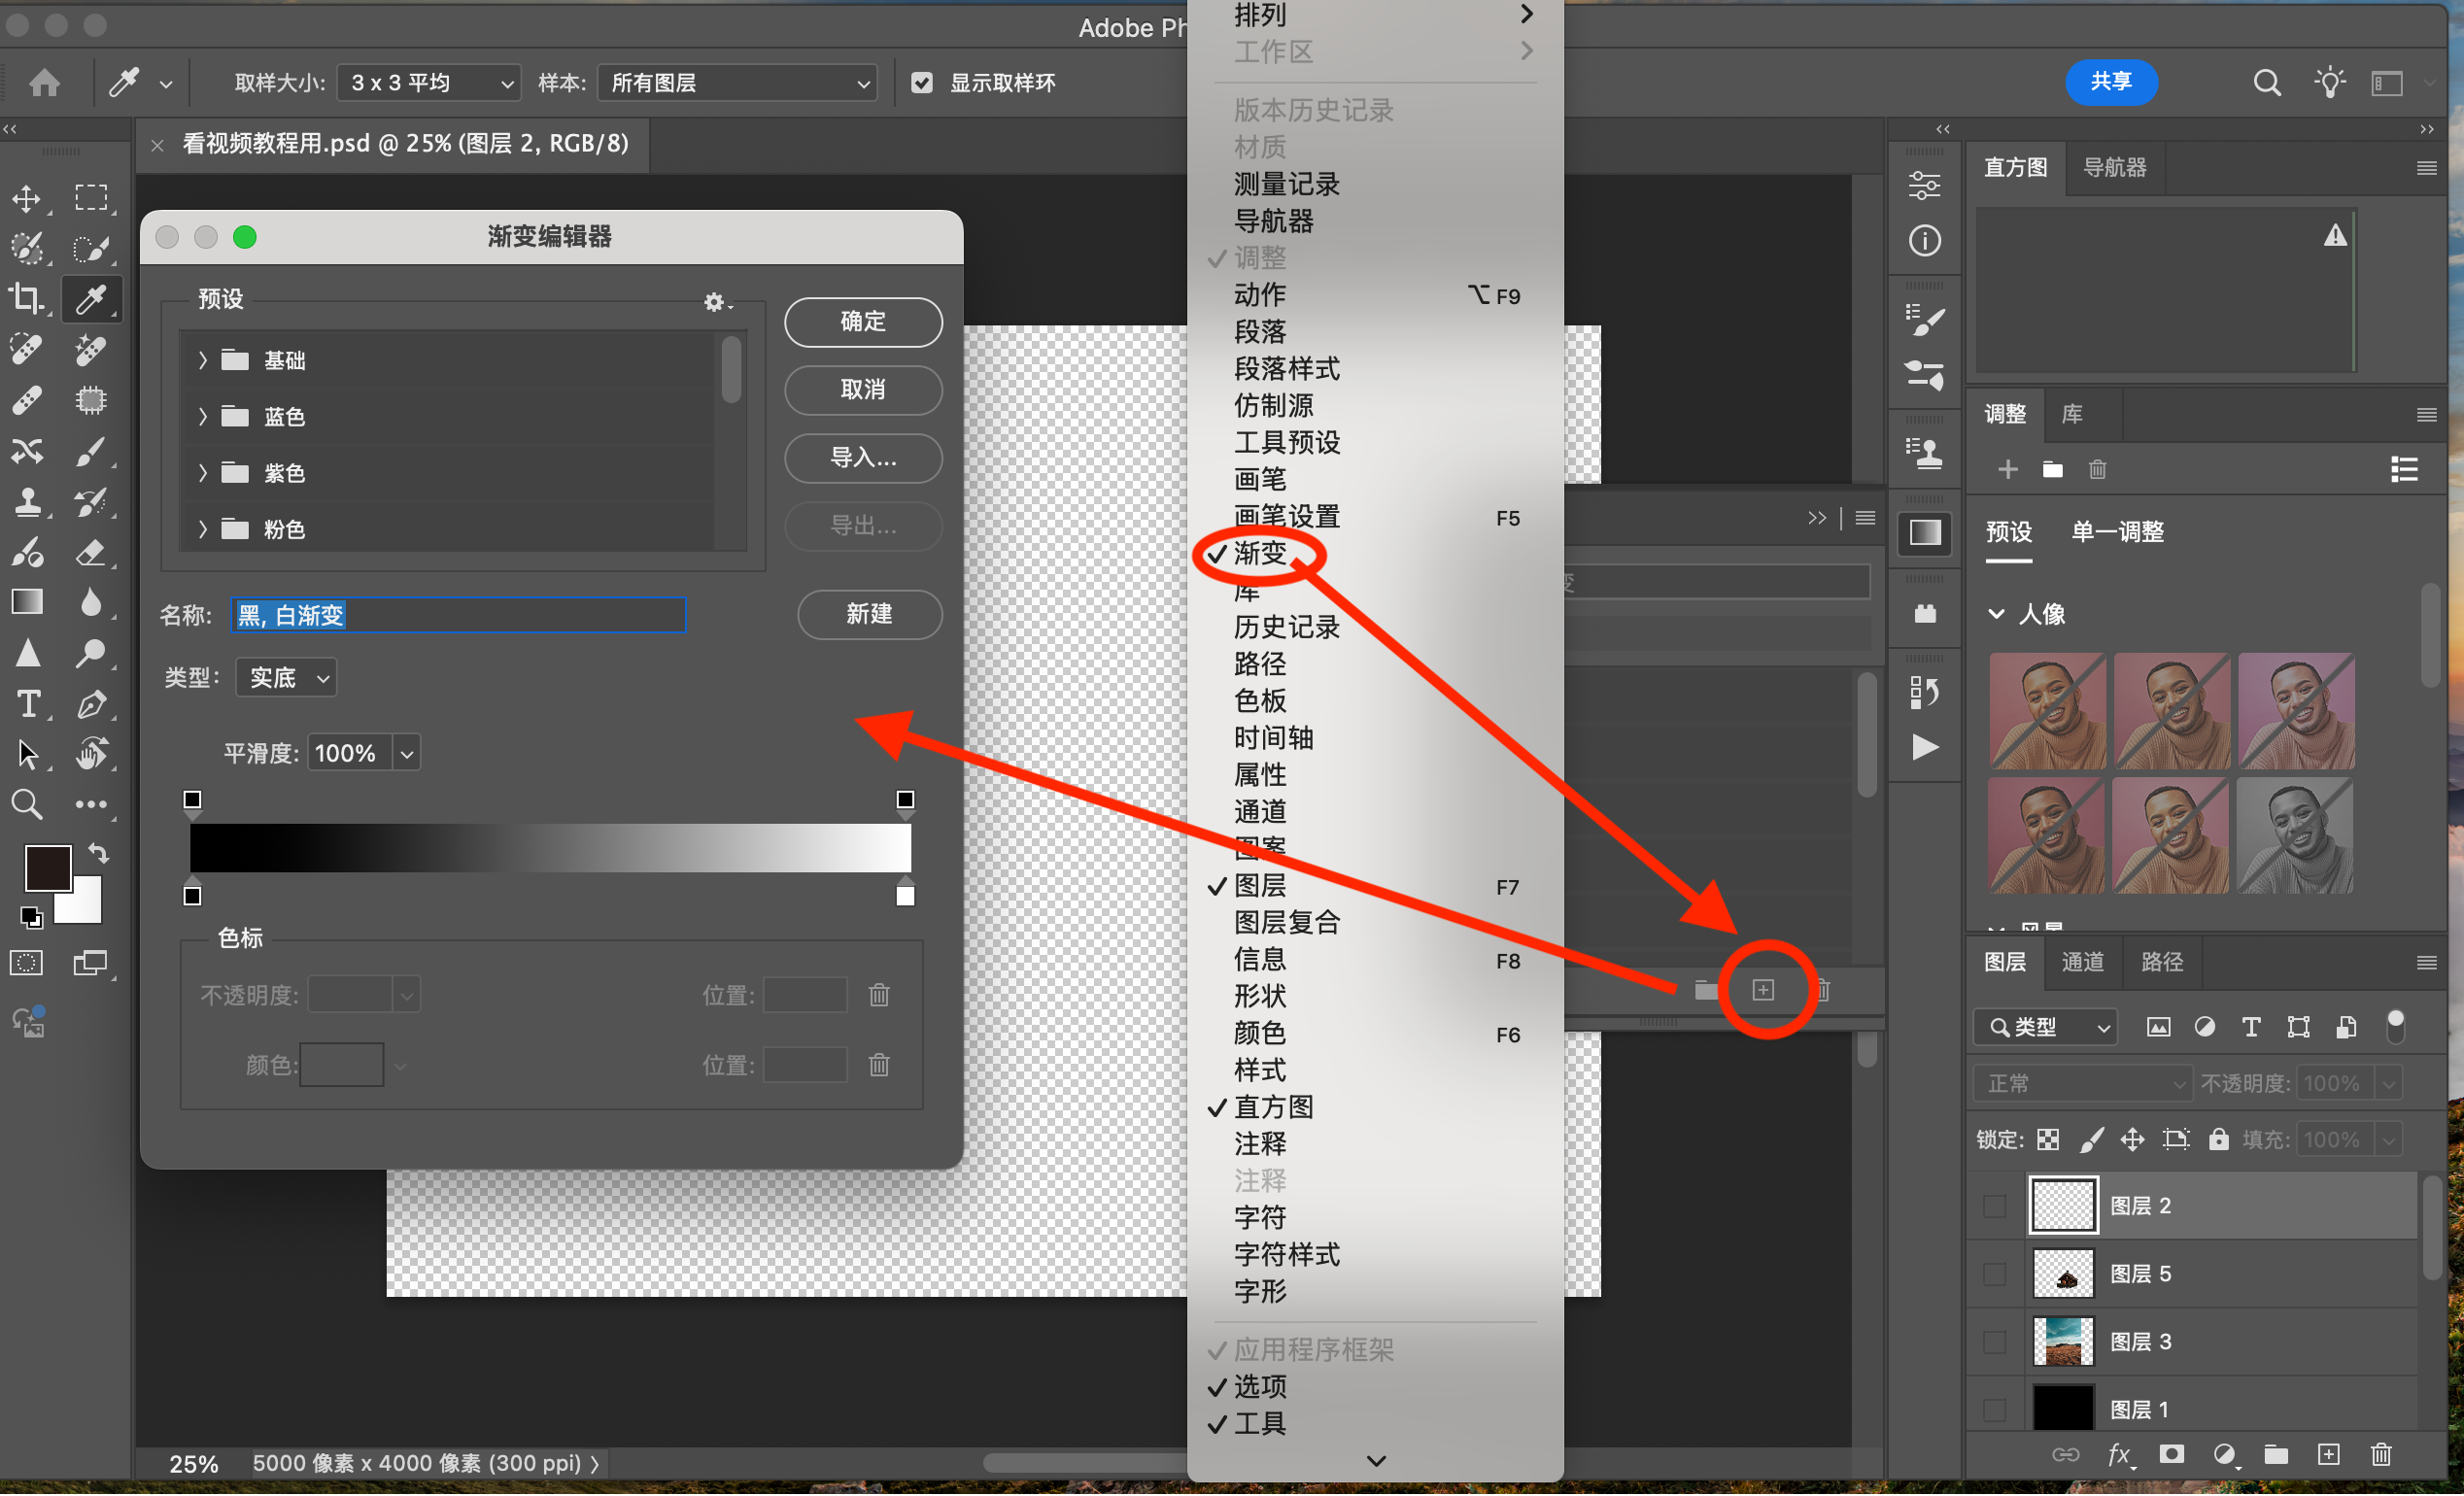Select the Horizontal Type tool
Viewport: 2464px width, 1496px height.
tap(27, 704)
